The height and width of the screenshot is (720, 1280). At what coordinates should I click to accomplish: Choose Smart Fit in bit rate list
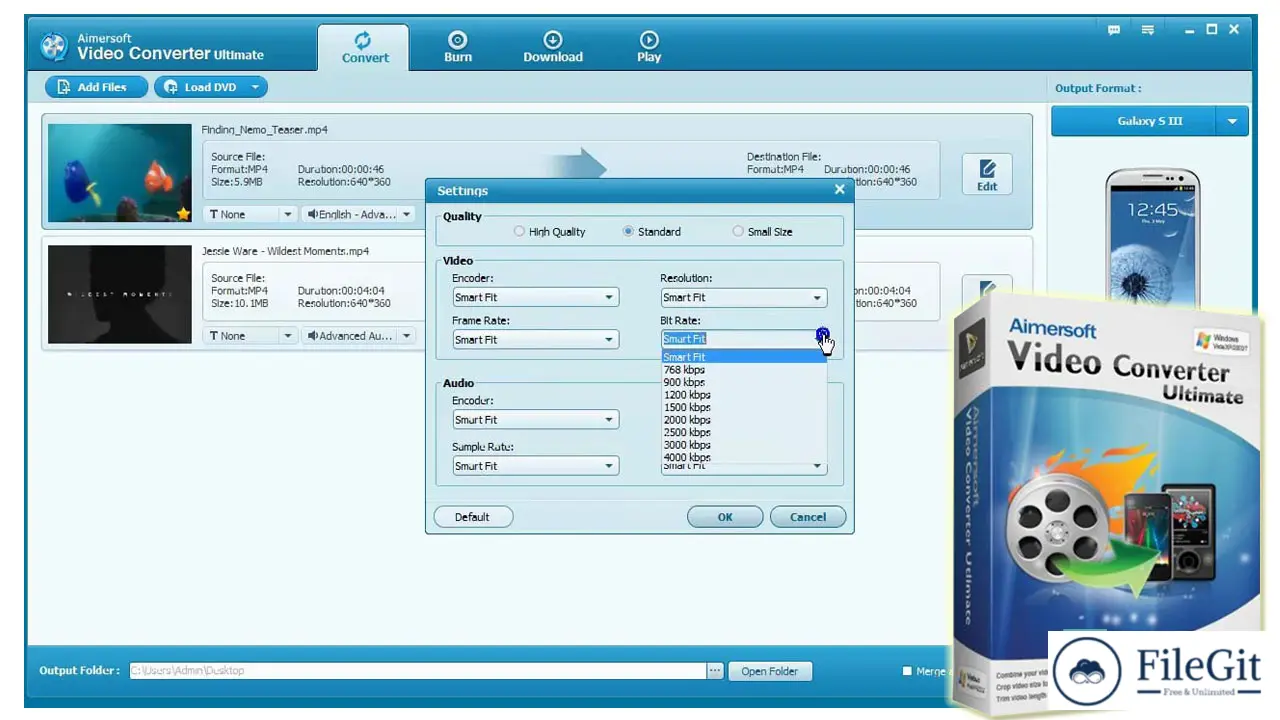[743, 357]
